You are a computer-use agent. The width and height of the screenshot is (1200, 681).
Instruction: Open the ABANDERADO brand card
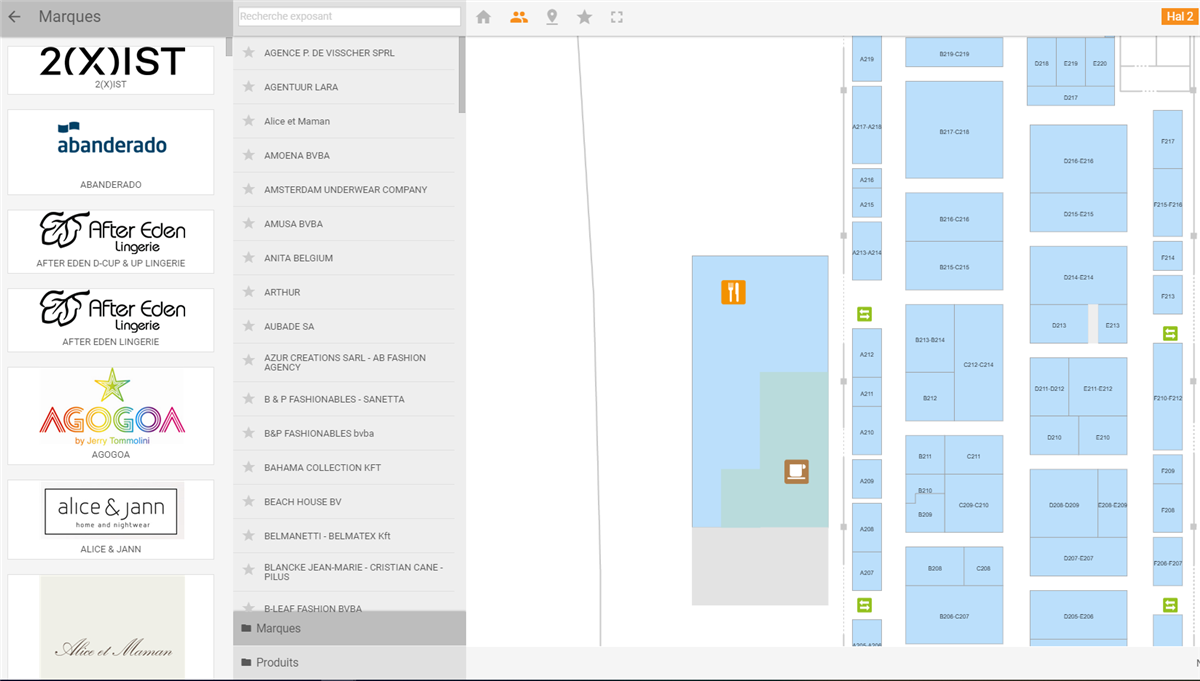111,152
